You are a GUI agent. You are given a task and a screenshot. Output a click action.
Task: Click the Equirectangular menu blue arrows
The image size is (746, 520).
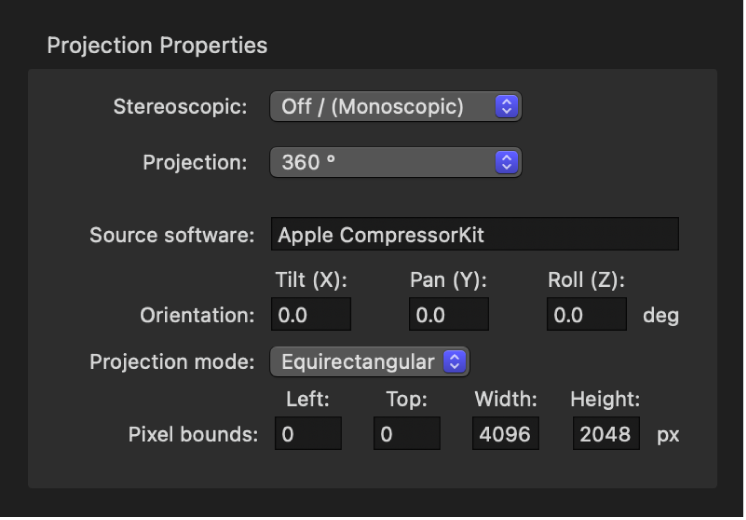coord(456,362)
